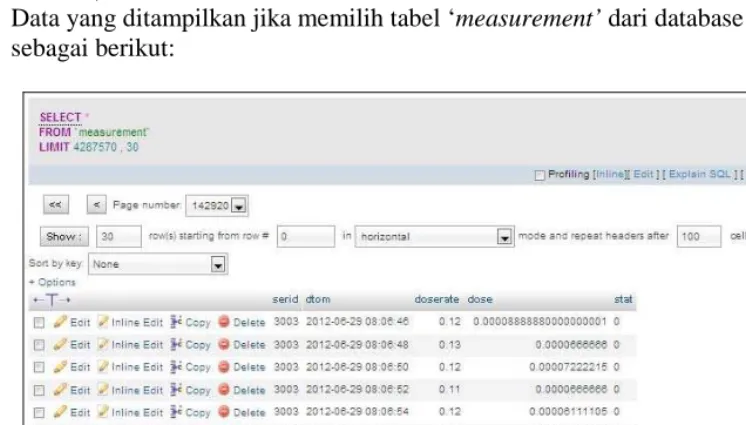746x425 pixels.
Task: Sort by dtom column header
Action: click(x=318, y=299)
